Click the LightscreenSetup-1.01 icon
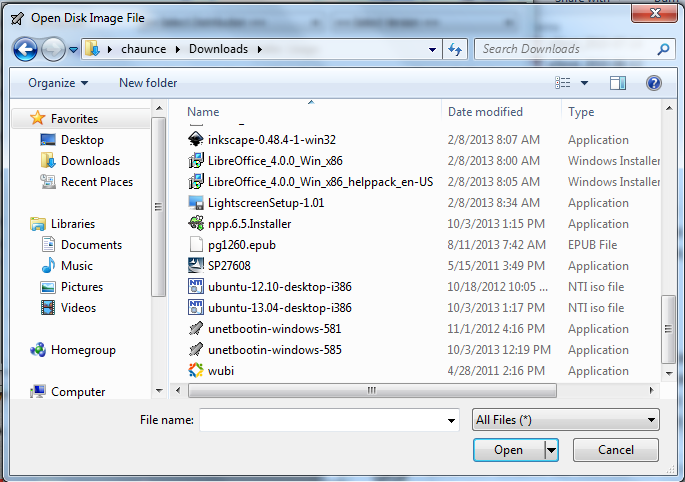This screenshot has width=685, height=482. click(x=196, y=202)
